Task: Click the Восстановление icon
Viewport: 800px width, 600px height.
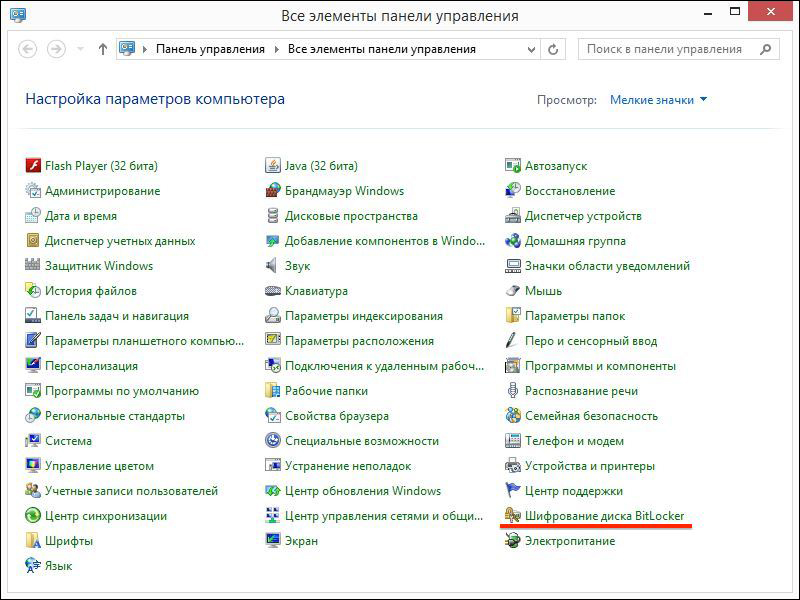Action: click(x=513, y=190)
